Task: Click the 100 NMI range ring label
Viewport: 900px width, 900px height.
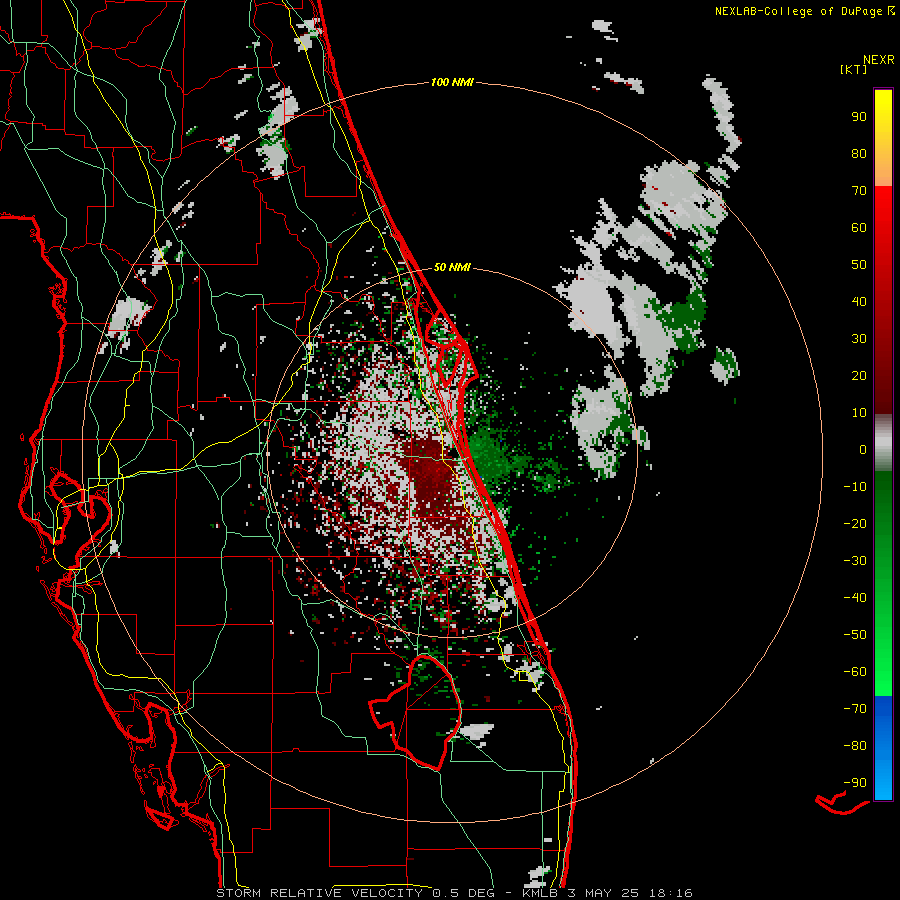Action: point(452,83)
